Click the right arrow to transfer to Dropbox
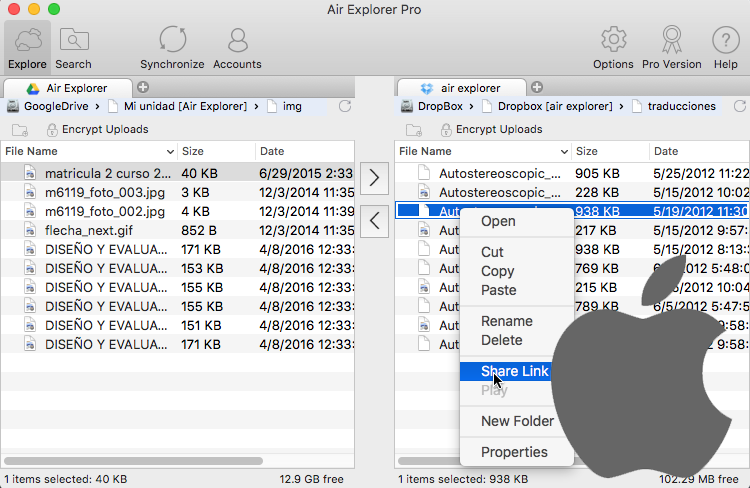The height and width of the screenshot is (488, 750). coord(374,179)
